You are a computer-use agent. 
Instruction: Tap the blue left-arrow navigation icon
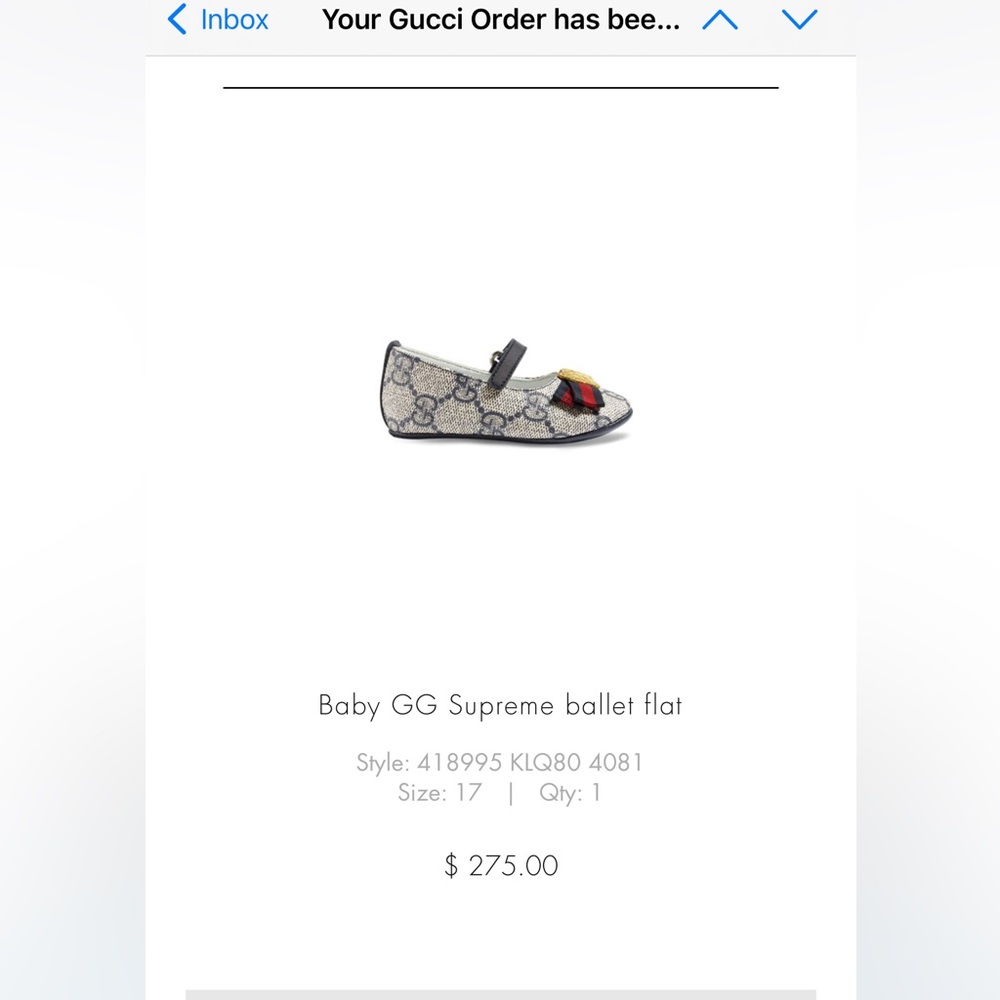pos(177,20)
